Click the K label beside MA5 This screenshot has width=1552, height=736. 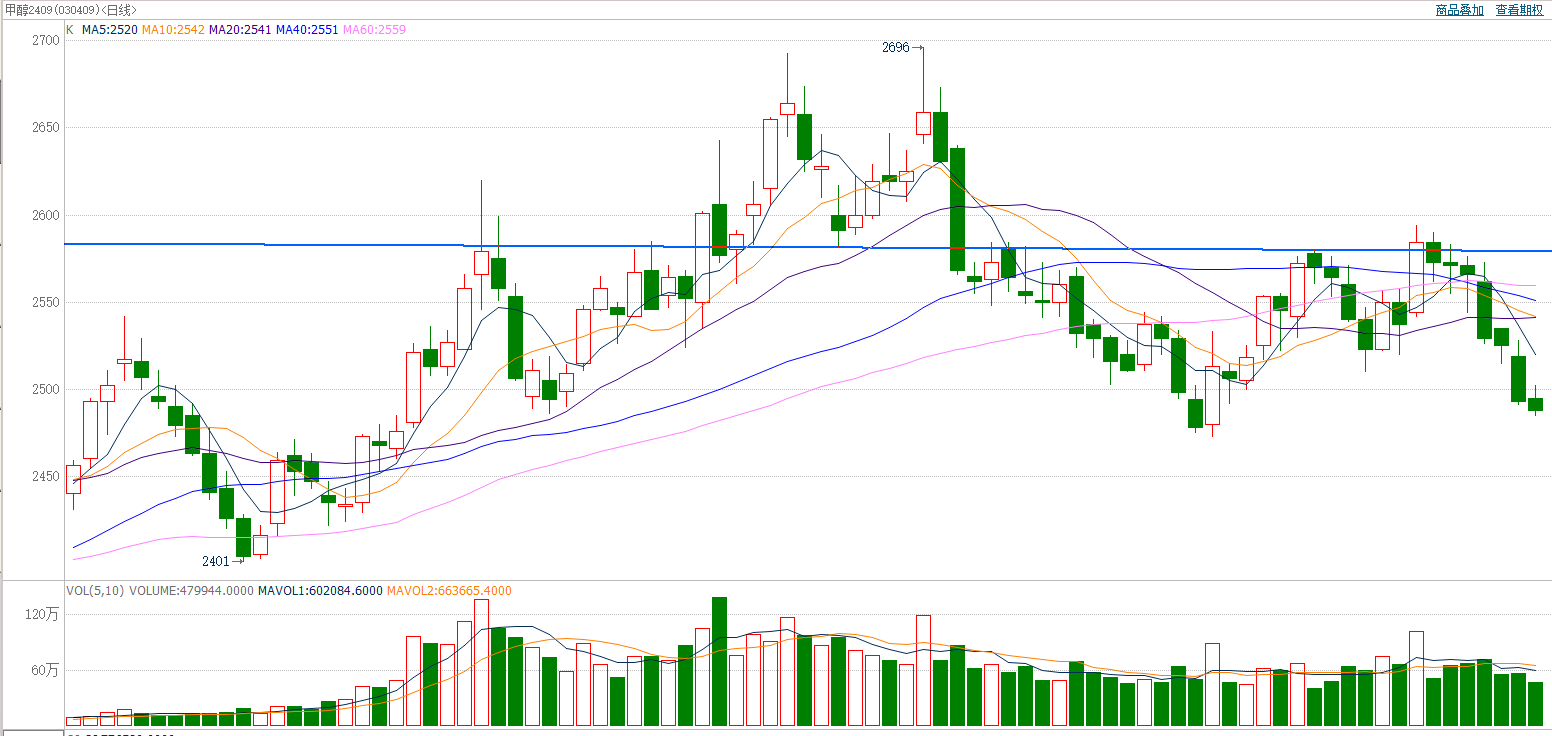70,30
